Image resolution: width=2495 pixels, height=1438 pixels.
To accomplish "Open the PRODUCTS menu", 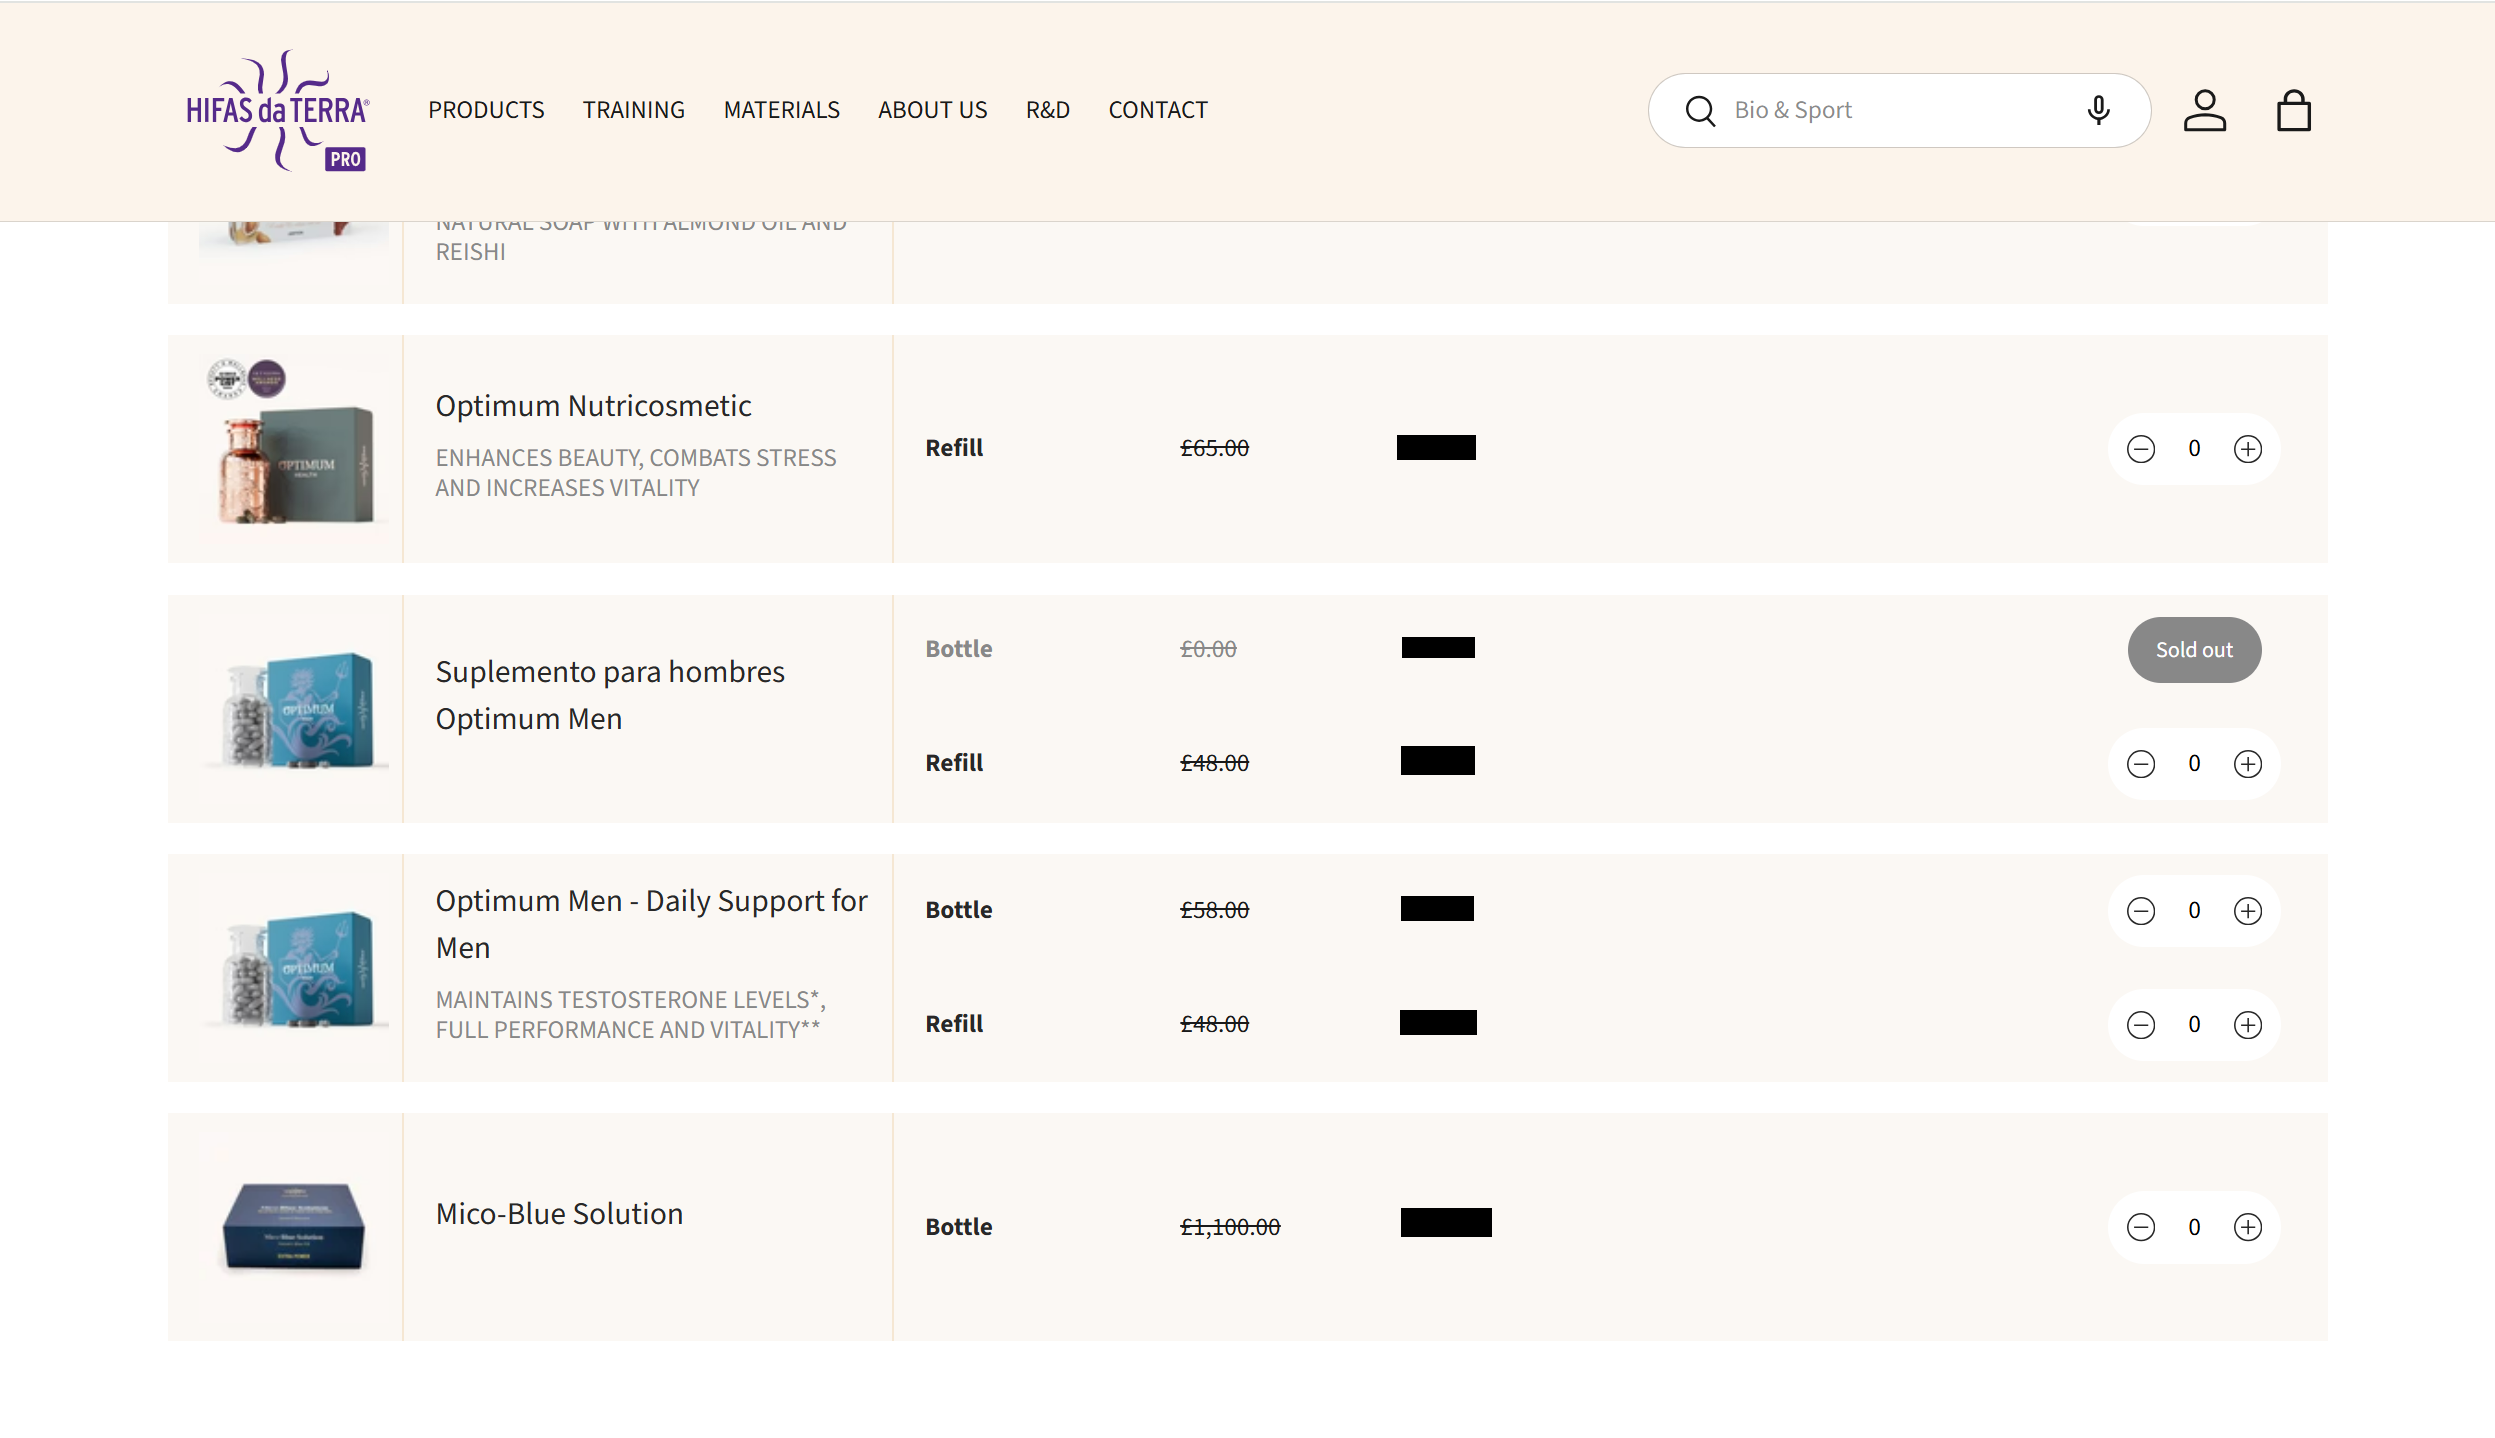I will tap(486, 110).
